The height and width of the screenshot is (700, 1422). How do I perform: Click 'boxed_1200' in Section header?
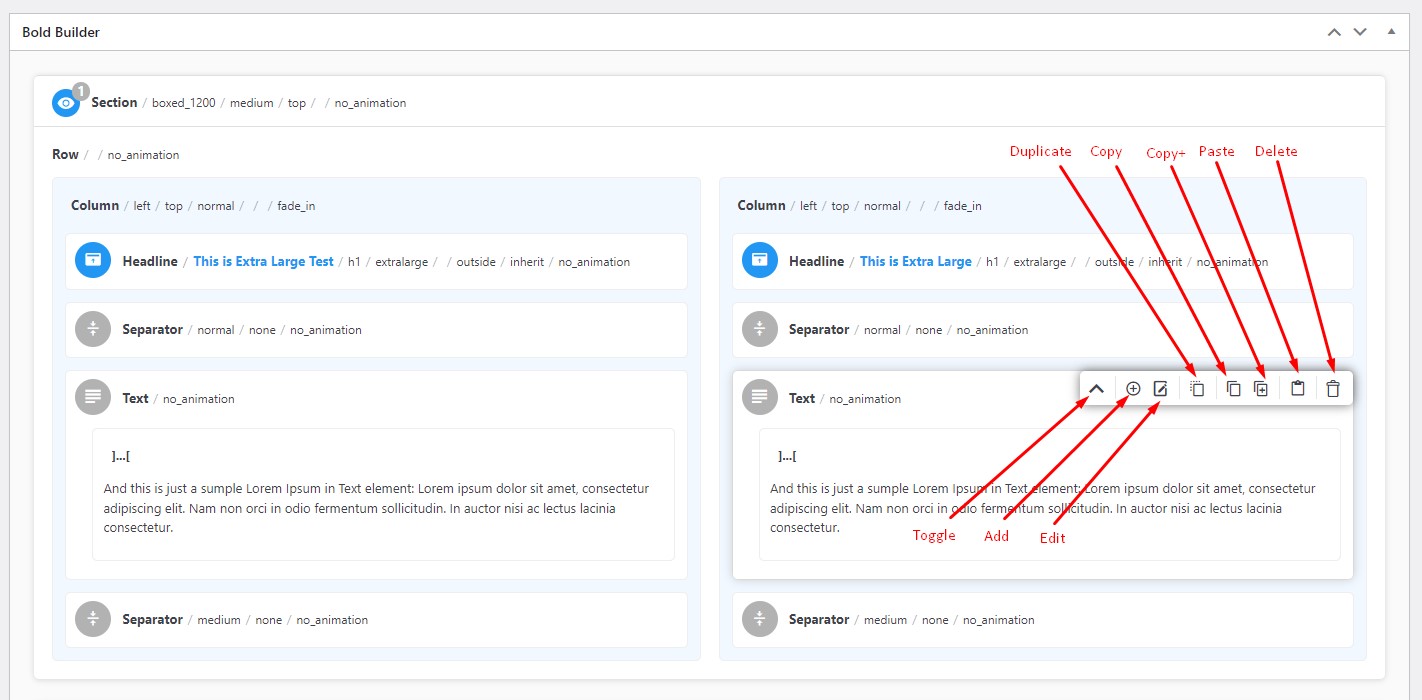click(184, 103)
